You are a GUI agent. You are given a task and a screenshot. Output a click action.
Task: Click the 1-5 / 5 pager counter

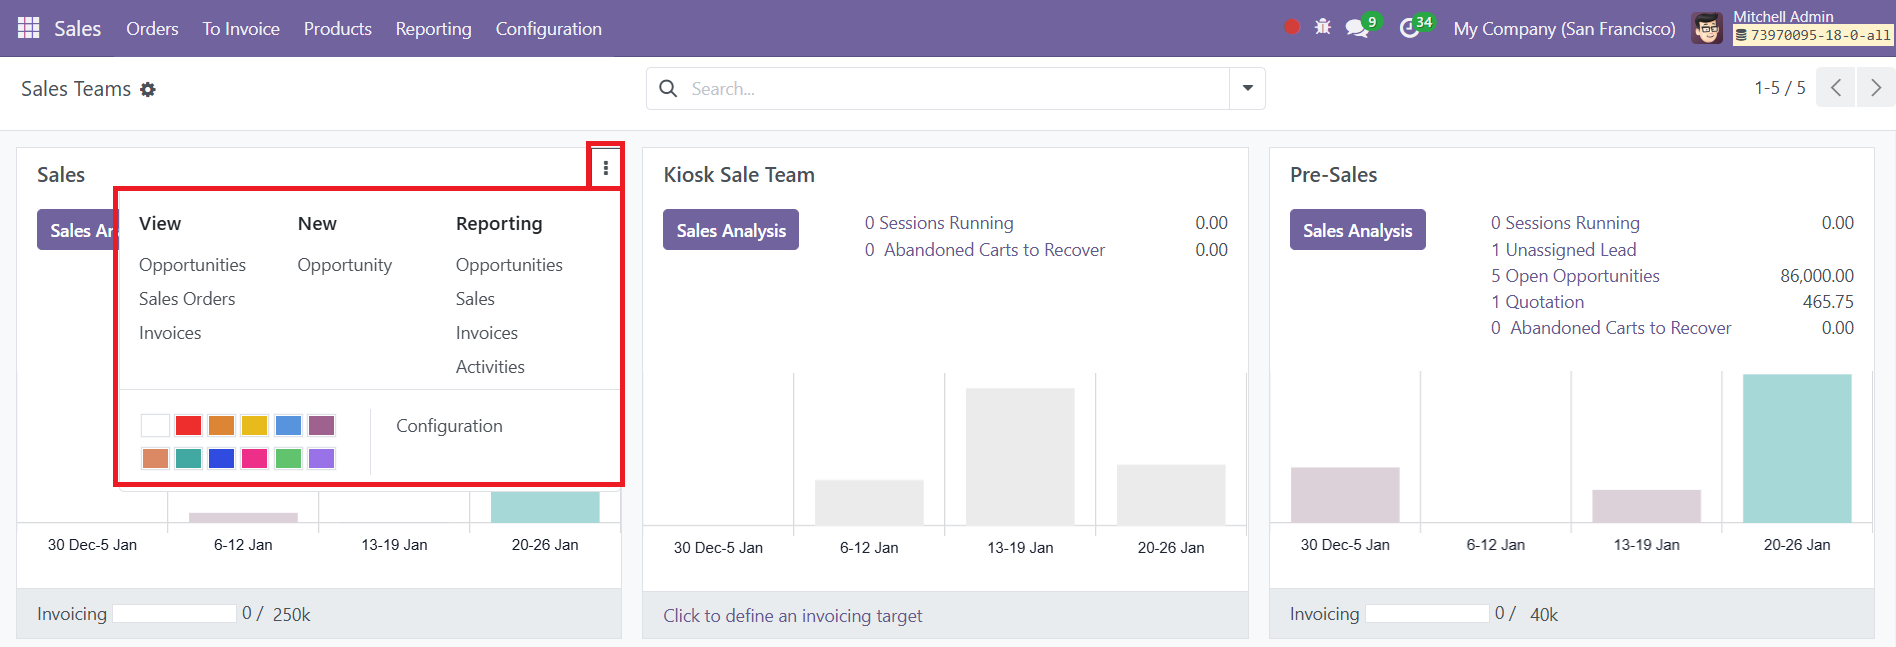point(1780,88)
